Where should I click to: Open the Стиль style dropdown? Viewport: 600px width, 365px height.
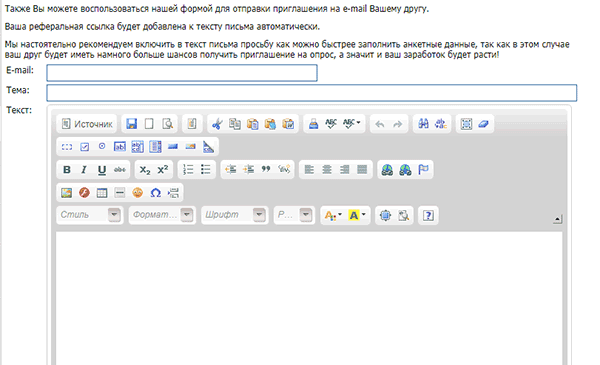[x=90, y=215]
